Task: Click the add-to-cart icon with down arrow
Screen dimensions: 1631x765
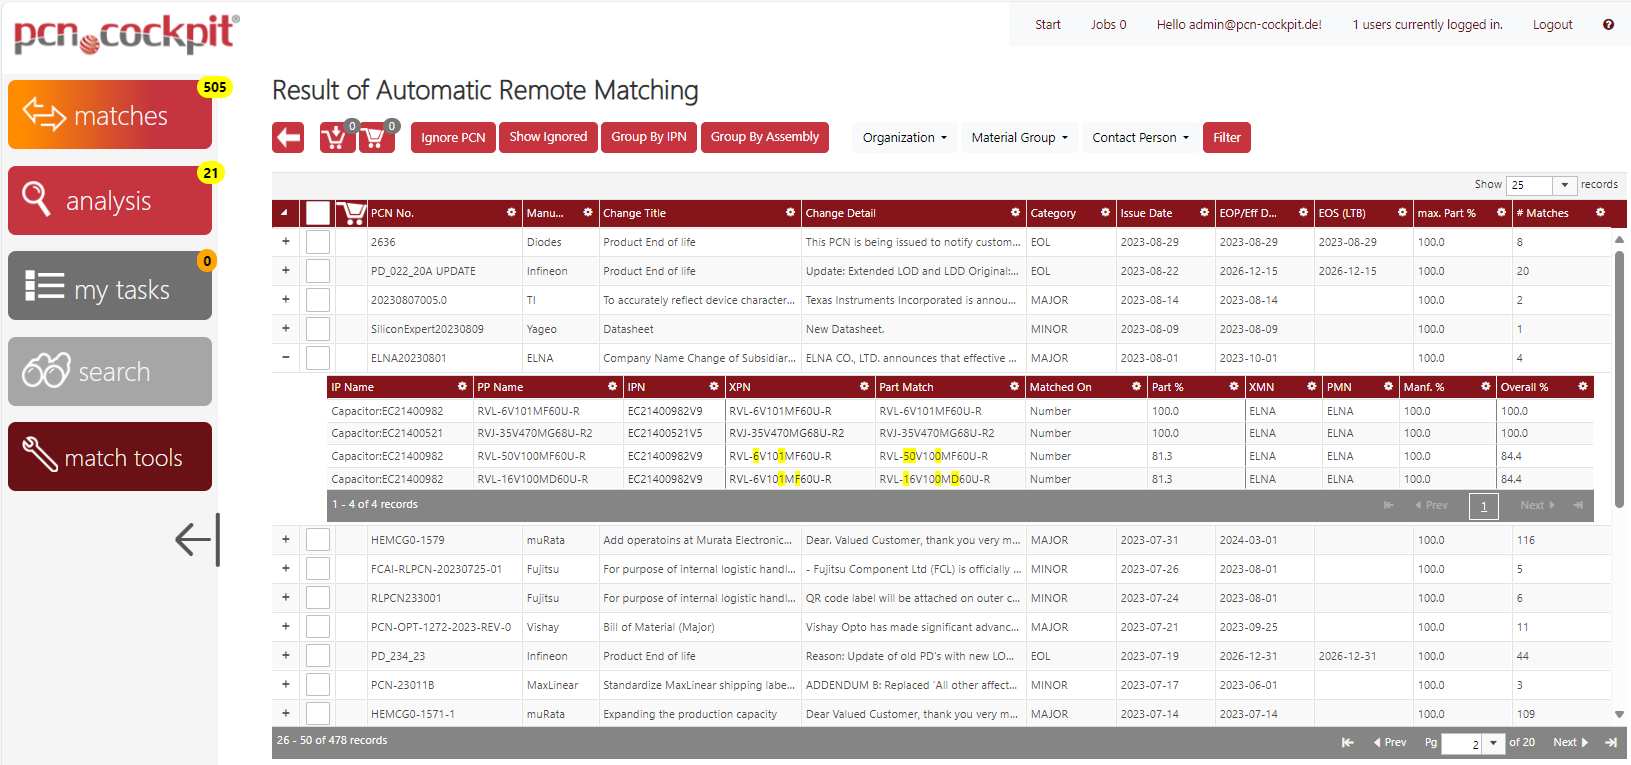Action: point(336,137)
